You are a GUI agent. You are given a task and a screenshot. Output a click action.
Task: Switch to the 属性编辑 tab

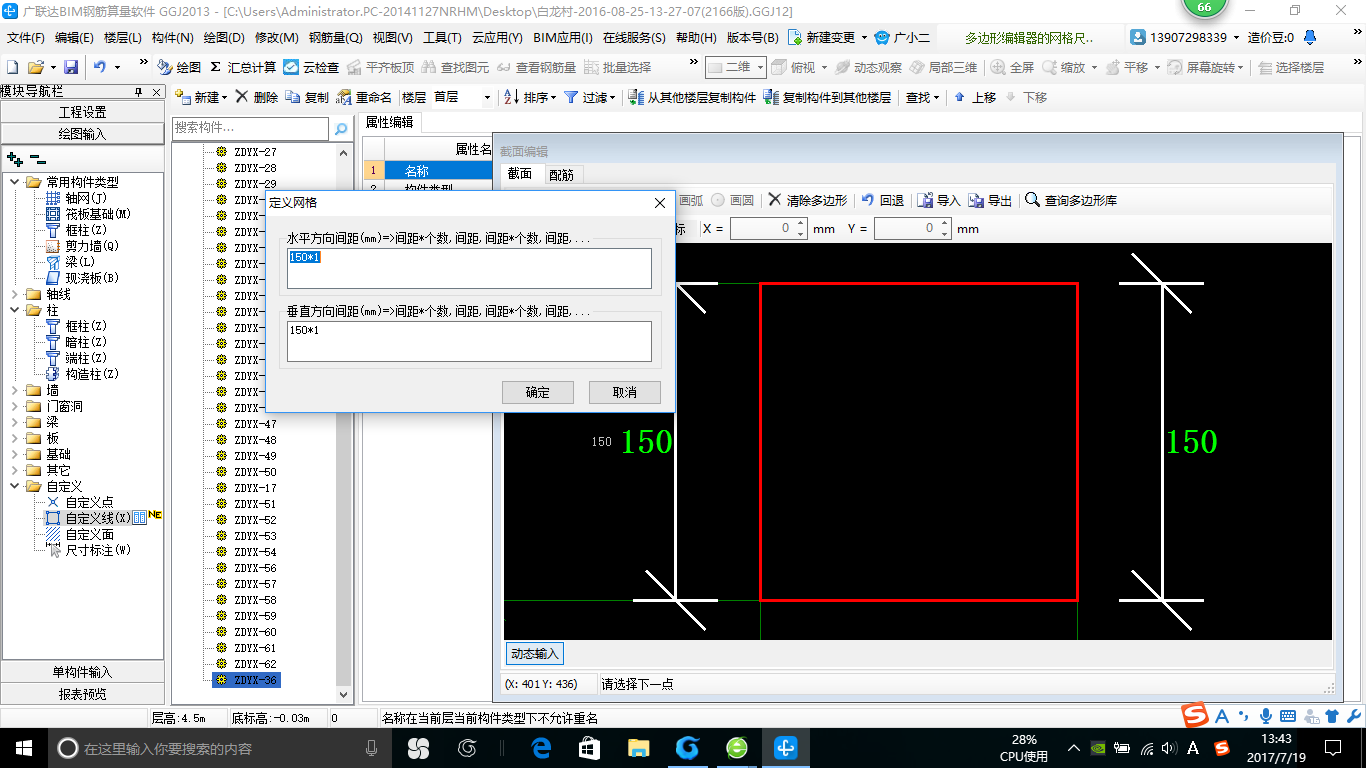coord(389,122)
